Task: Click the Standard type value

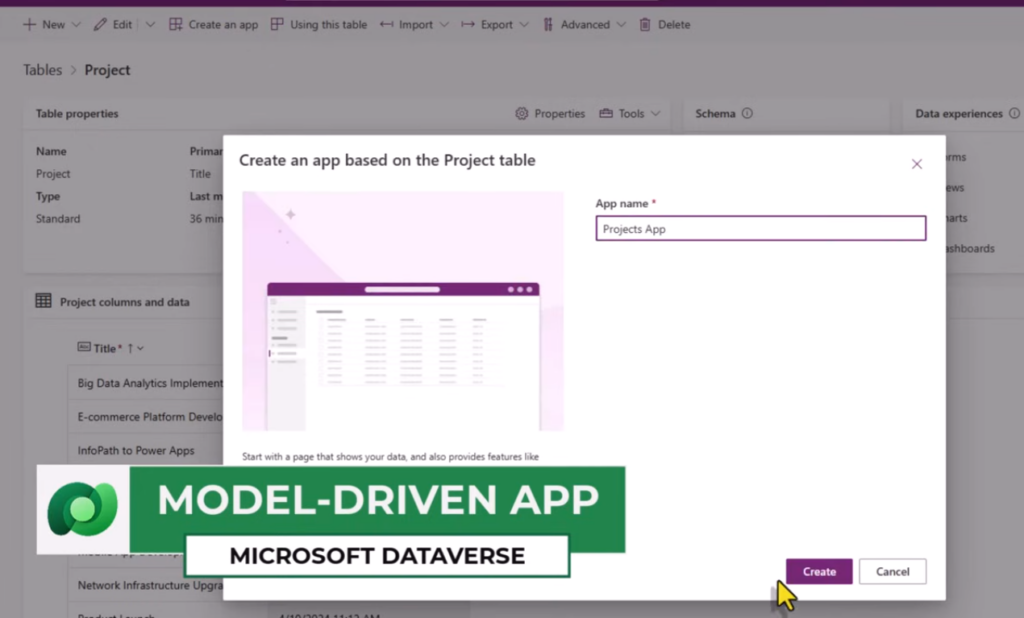Action: (58, 219)
